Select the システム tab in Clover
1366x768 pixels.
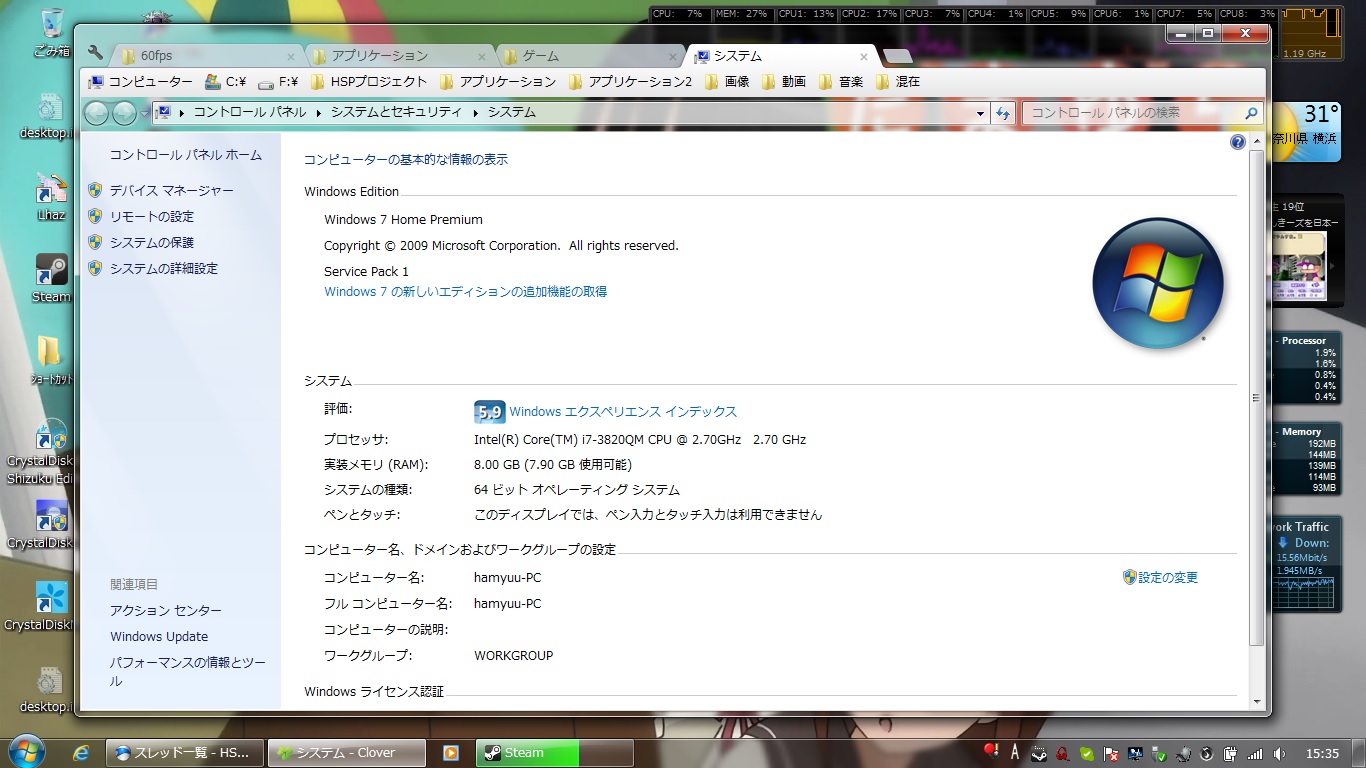click(x=783, y=56)
